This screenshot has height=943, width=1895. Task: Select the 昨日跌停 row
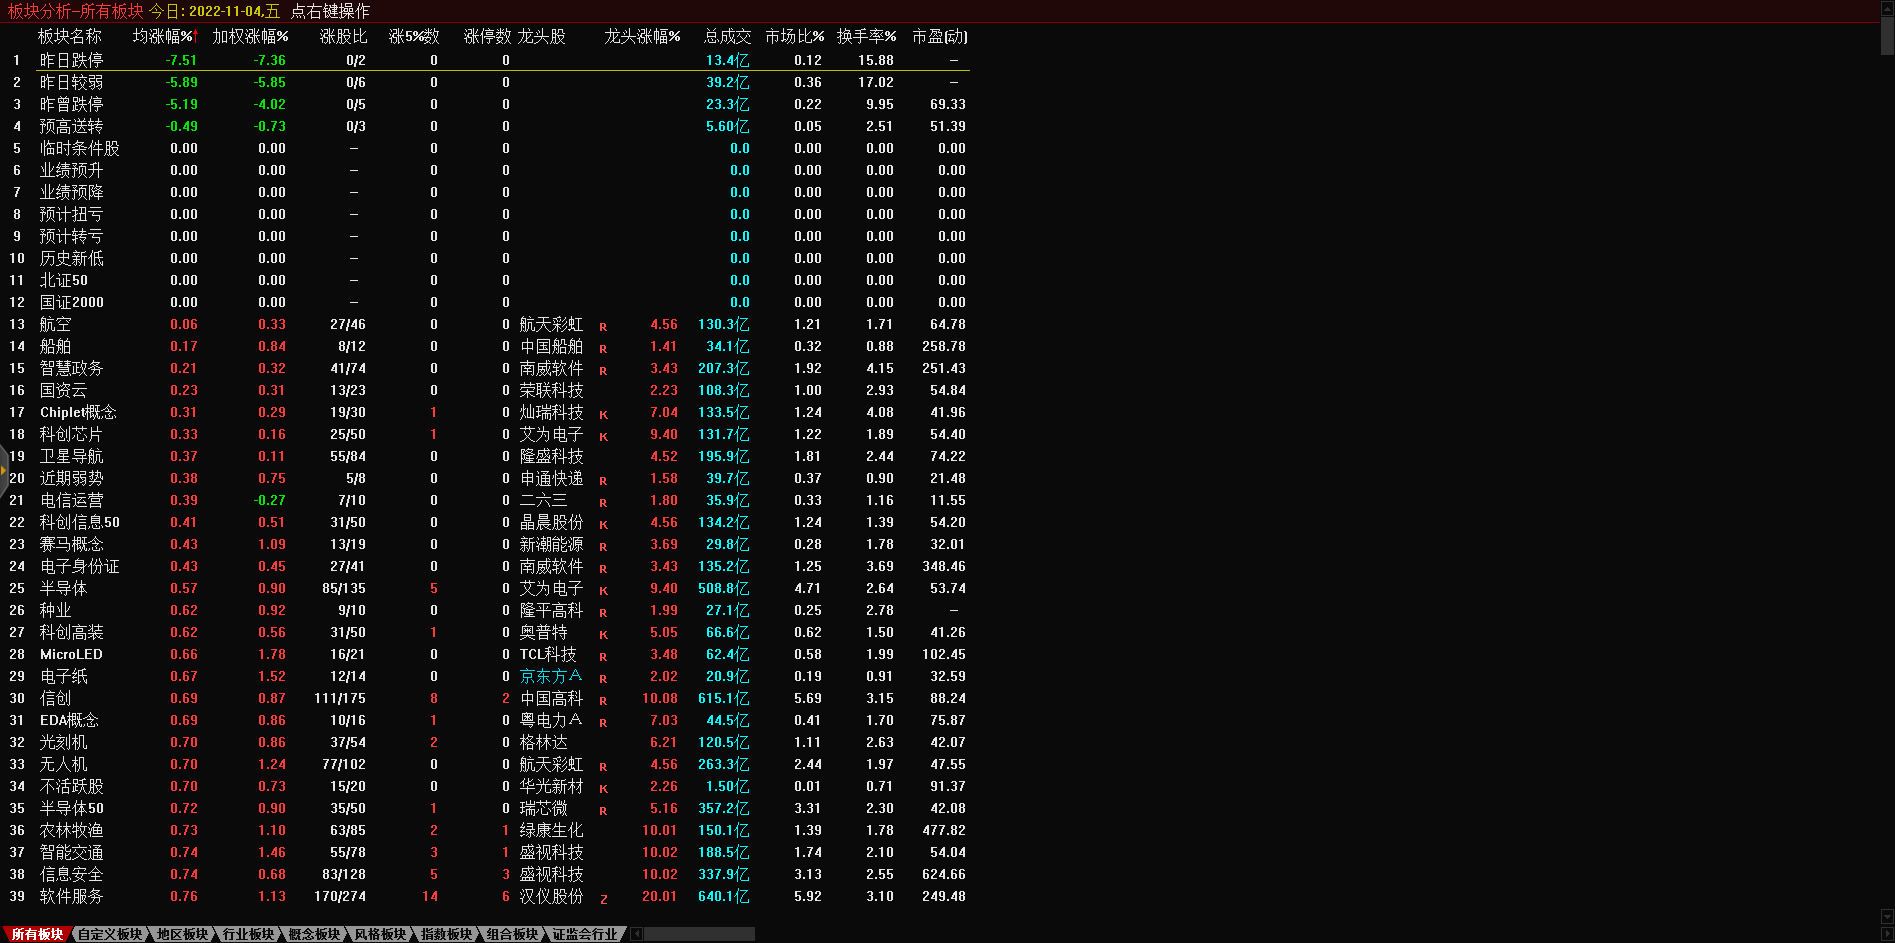(71, 60)
